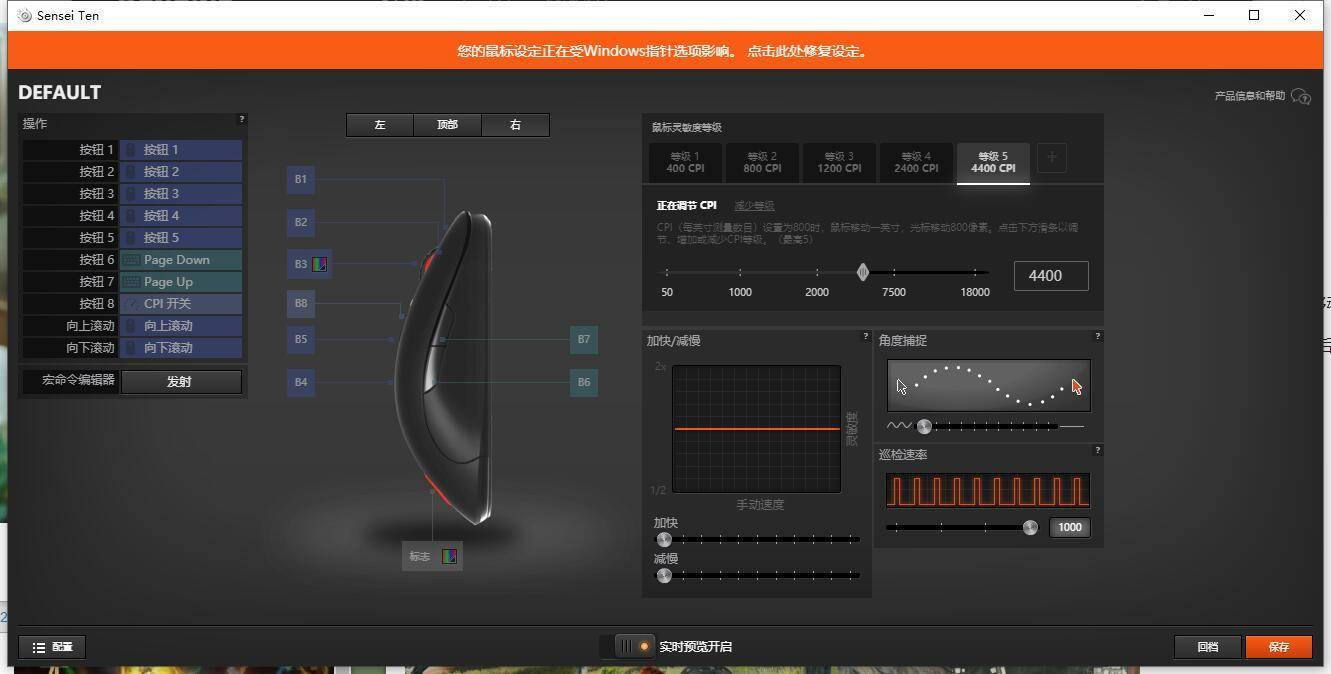The width and height of the screenshot is (1331, 674).
Task: Select the B2 label on mouse diagram
Action: (x=301, y=222)
